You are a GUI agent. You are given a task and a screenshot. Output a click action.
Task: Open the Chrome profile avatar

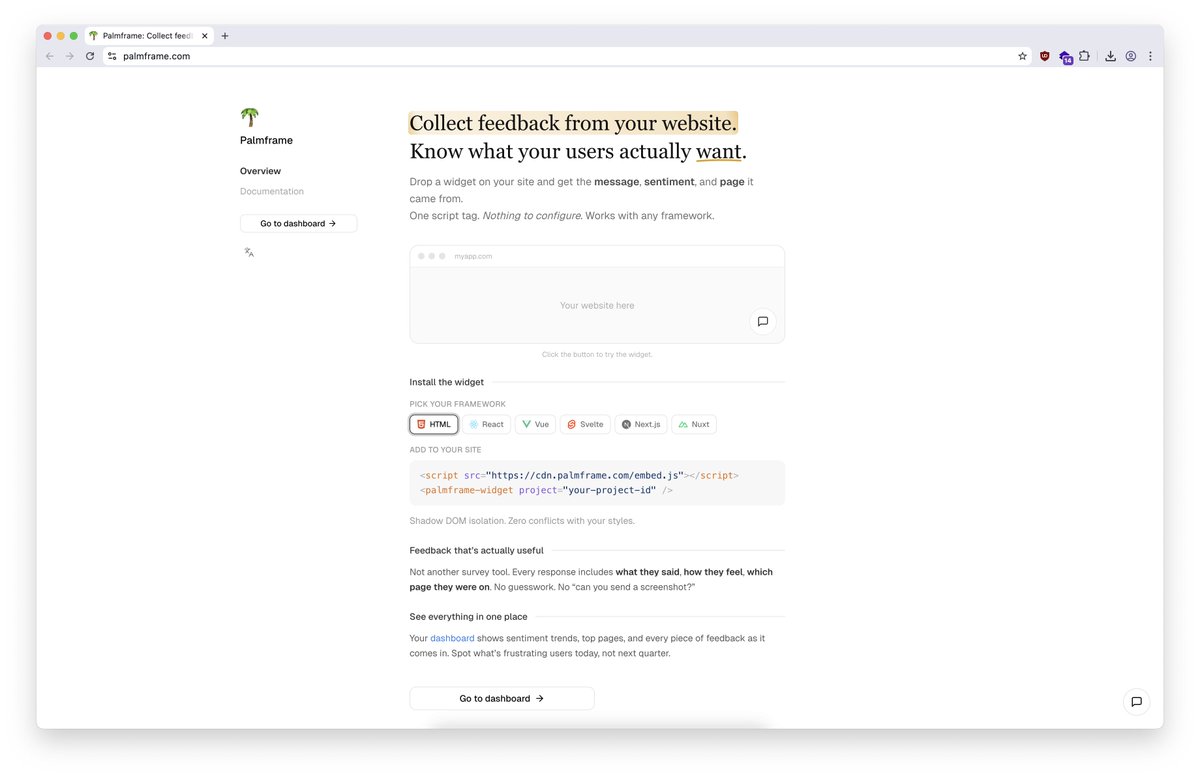click(x=1131, y=56)
